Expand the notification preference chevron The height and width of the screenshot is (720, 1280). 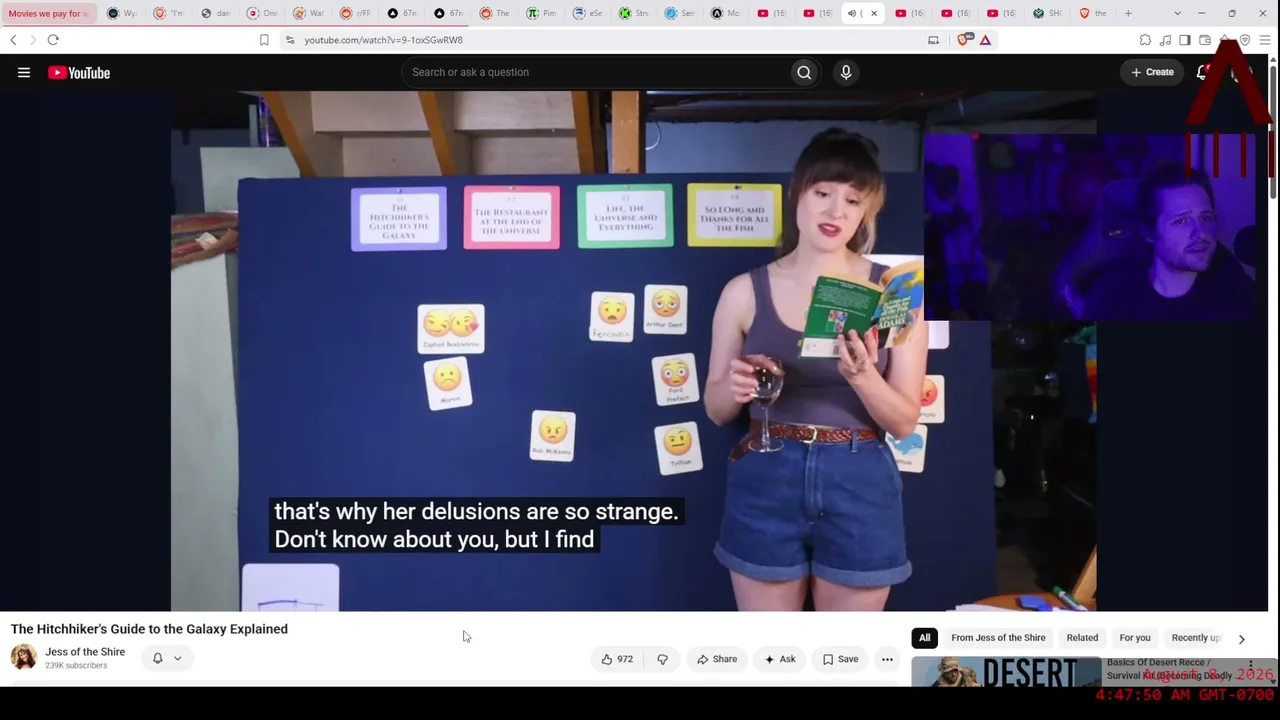pyautogui.click(x=178, y=658)
